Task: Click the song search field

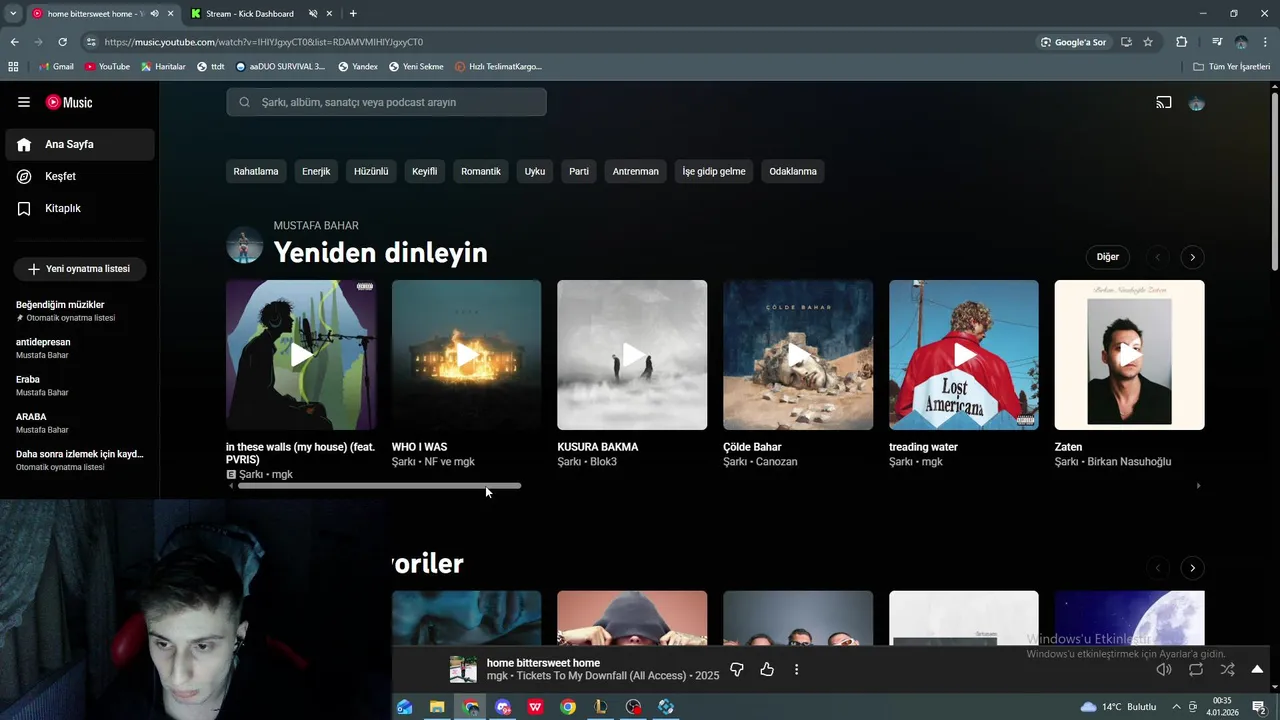Action: click(386, 102)
